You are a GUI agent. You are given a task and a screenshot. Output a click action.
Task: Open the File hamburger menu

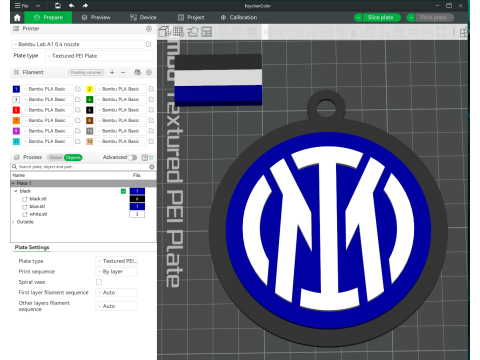pos(21,6)
